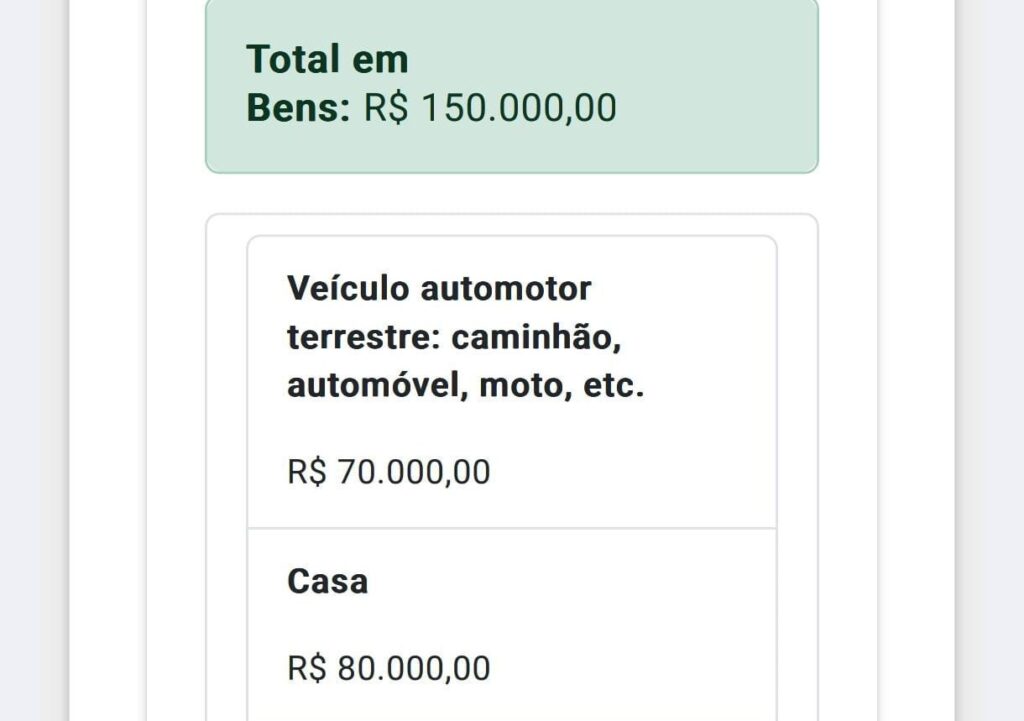1024x721 pixels.
Task: Click the "R$" symbol before 70.000,00
Action: point(307,471)
